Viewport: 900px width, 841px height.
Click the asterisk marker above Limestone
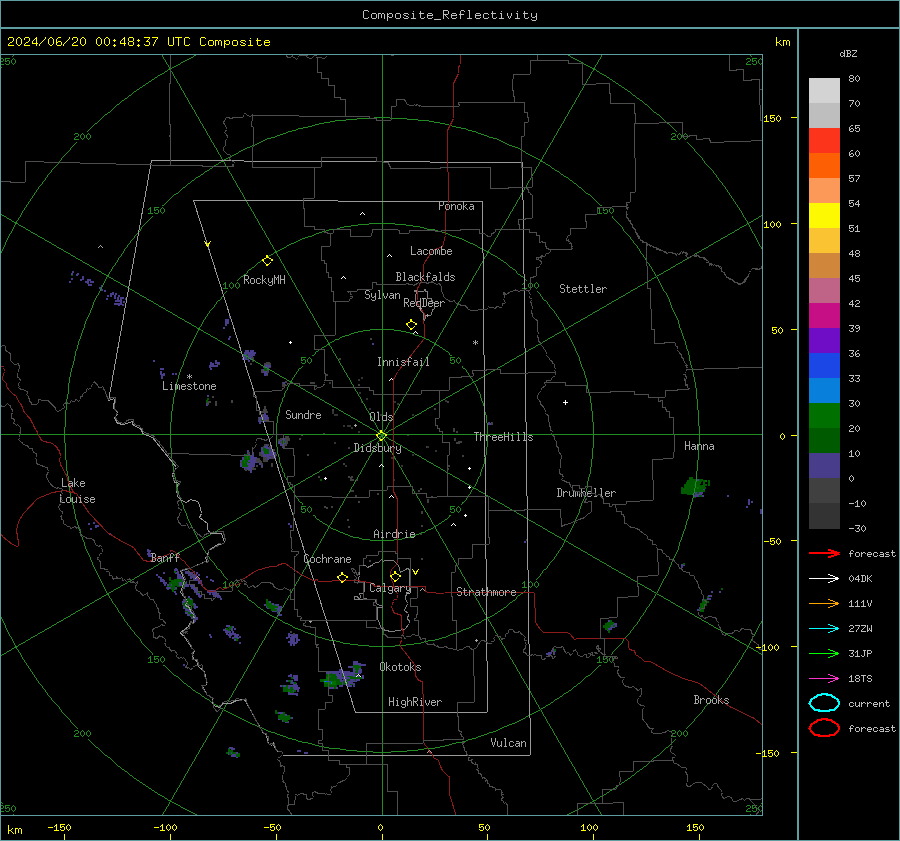click(189, 377)
